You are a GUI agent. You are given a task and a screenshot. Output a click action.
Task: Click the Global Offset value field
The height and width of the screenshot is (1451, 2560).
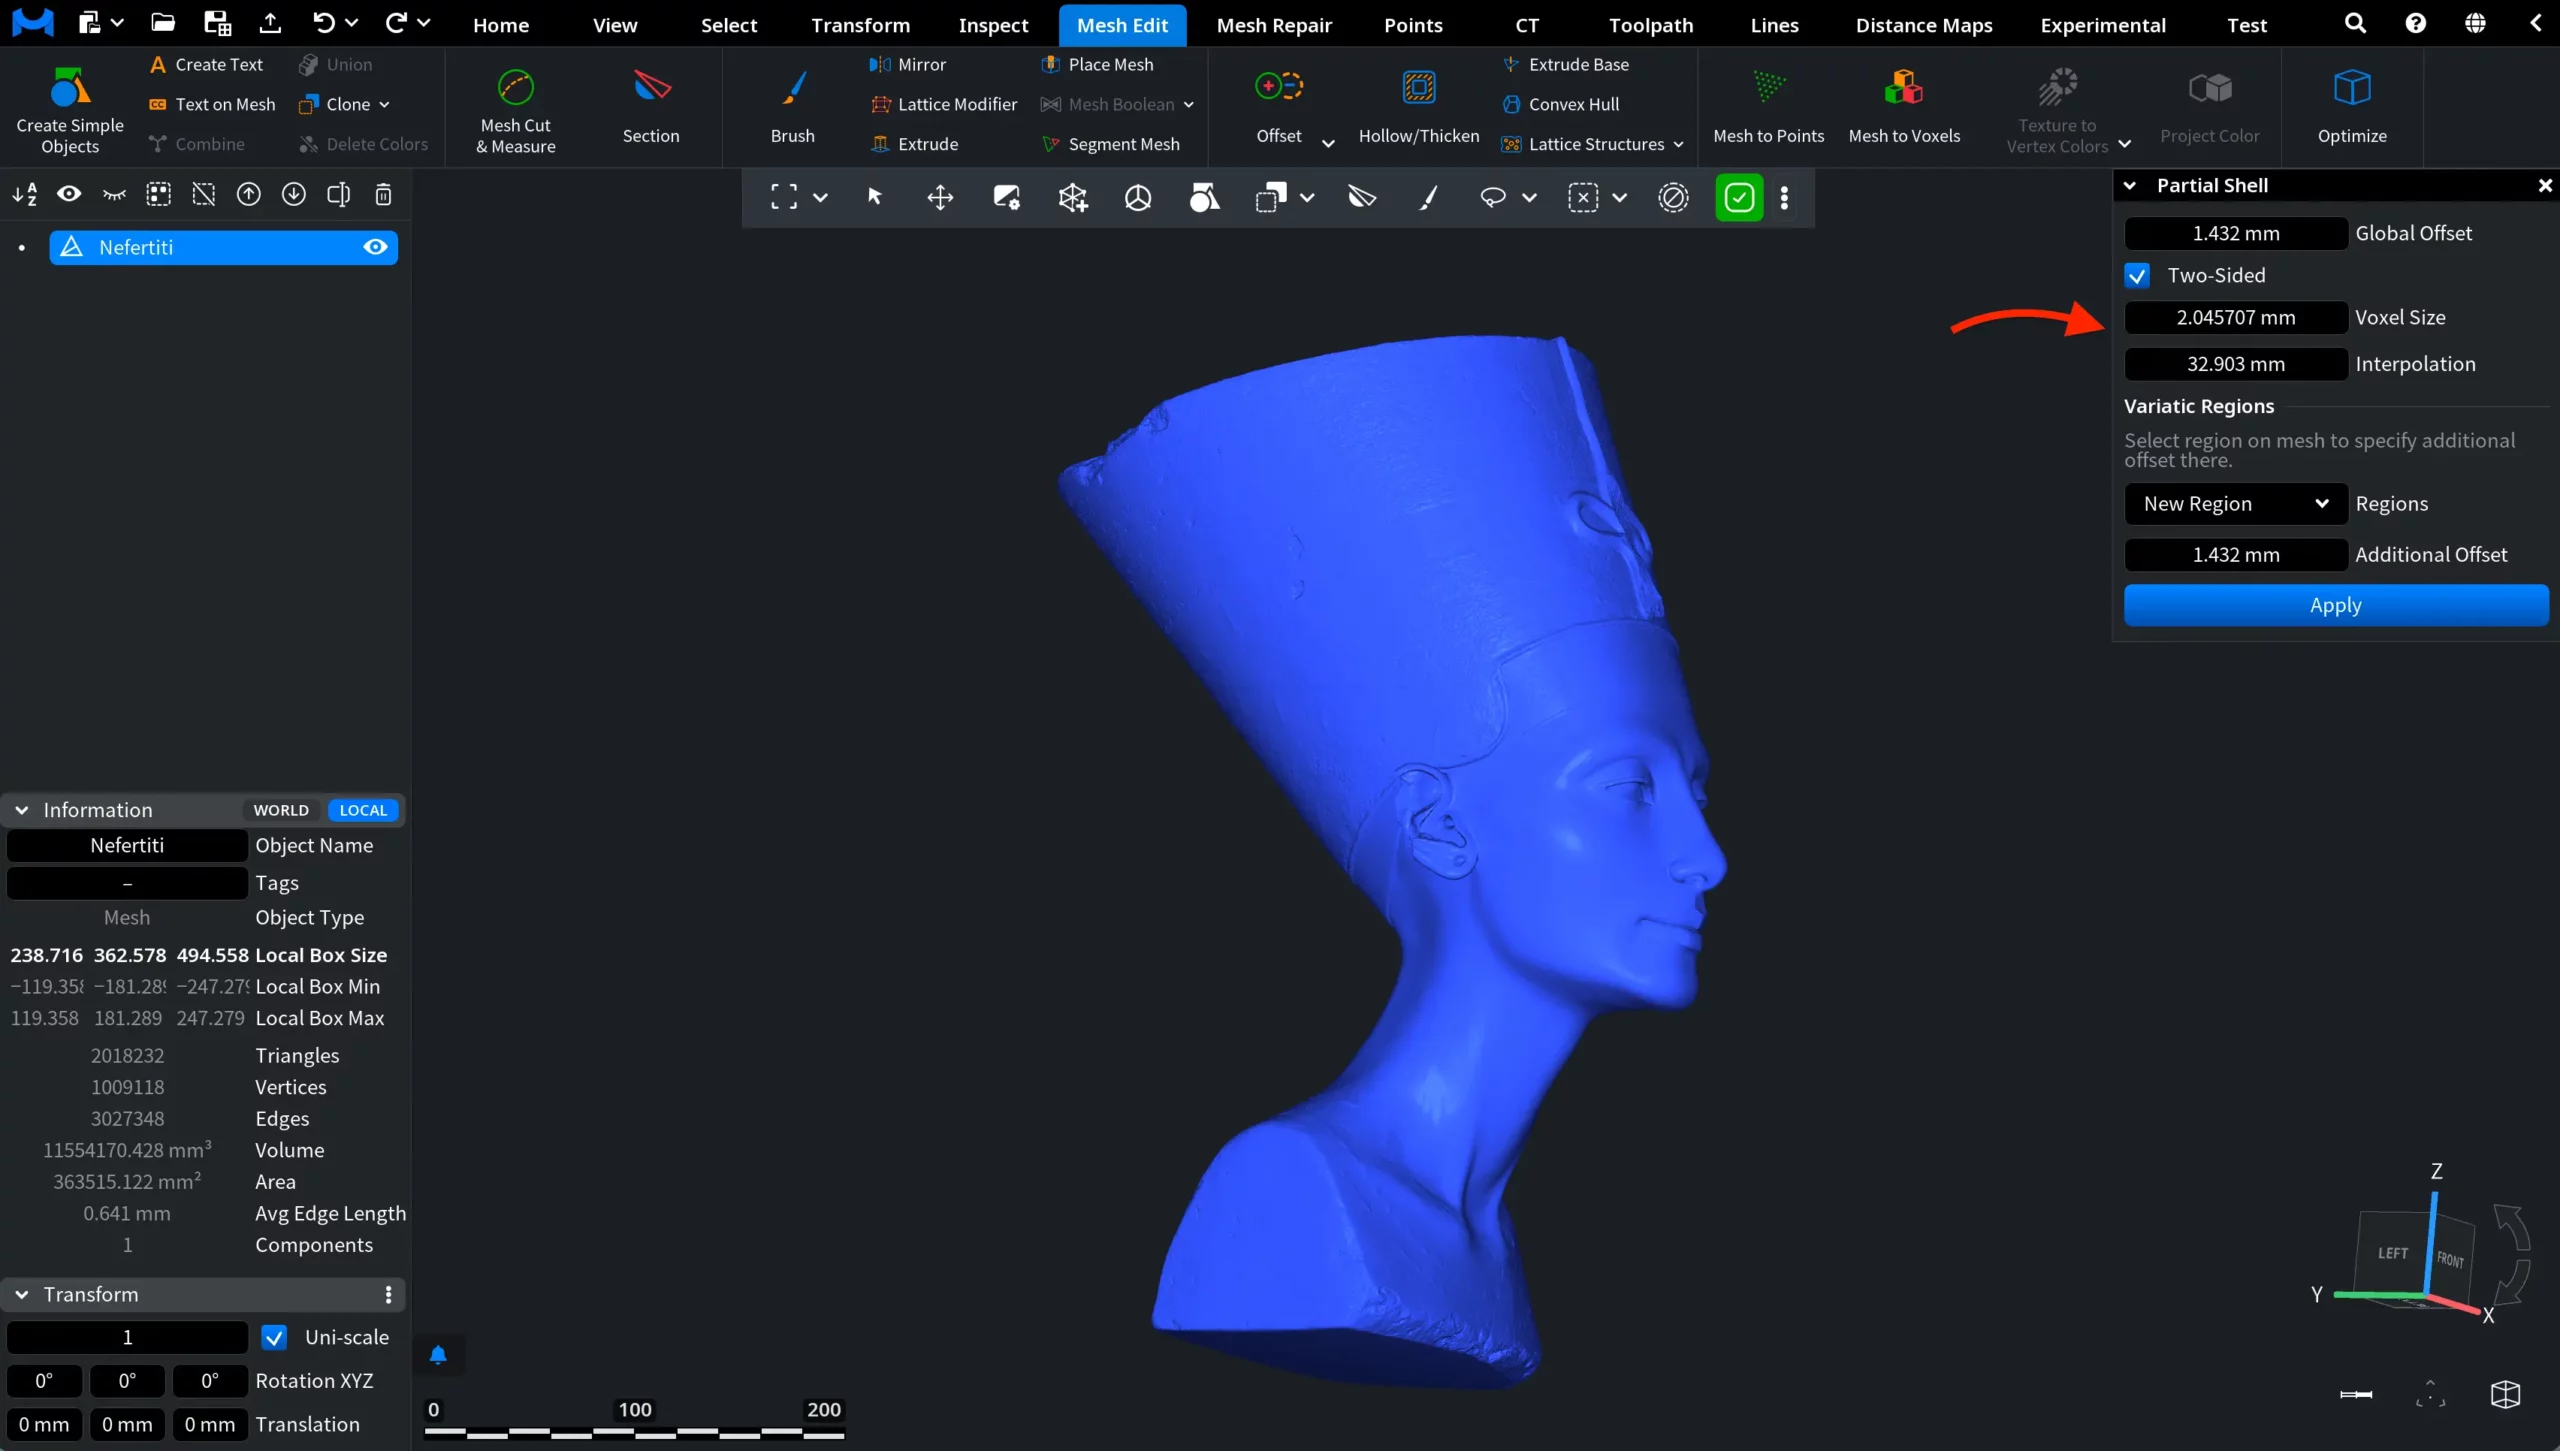click(2236, 233)
